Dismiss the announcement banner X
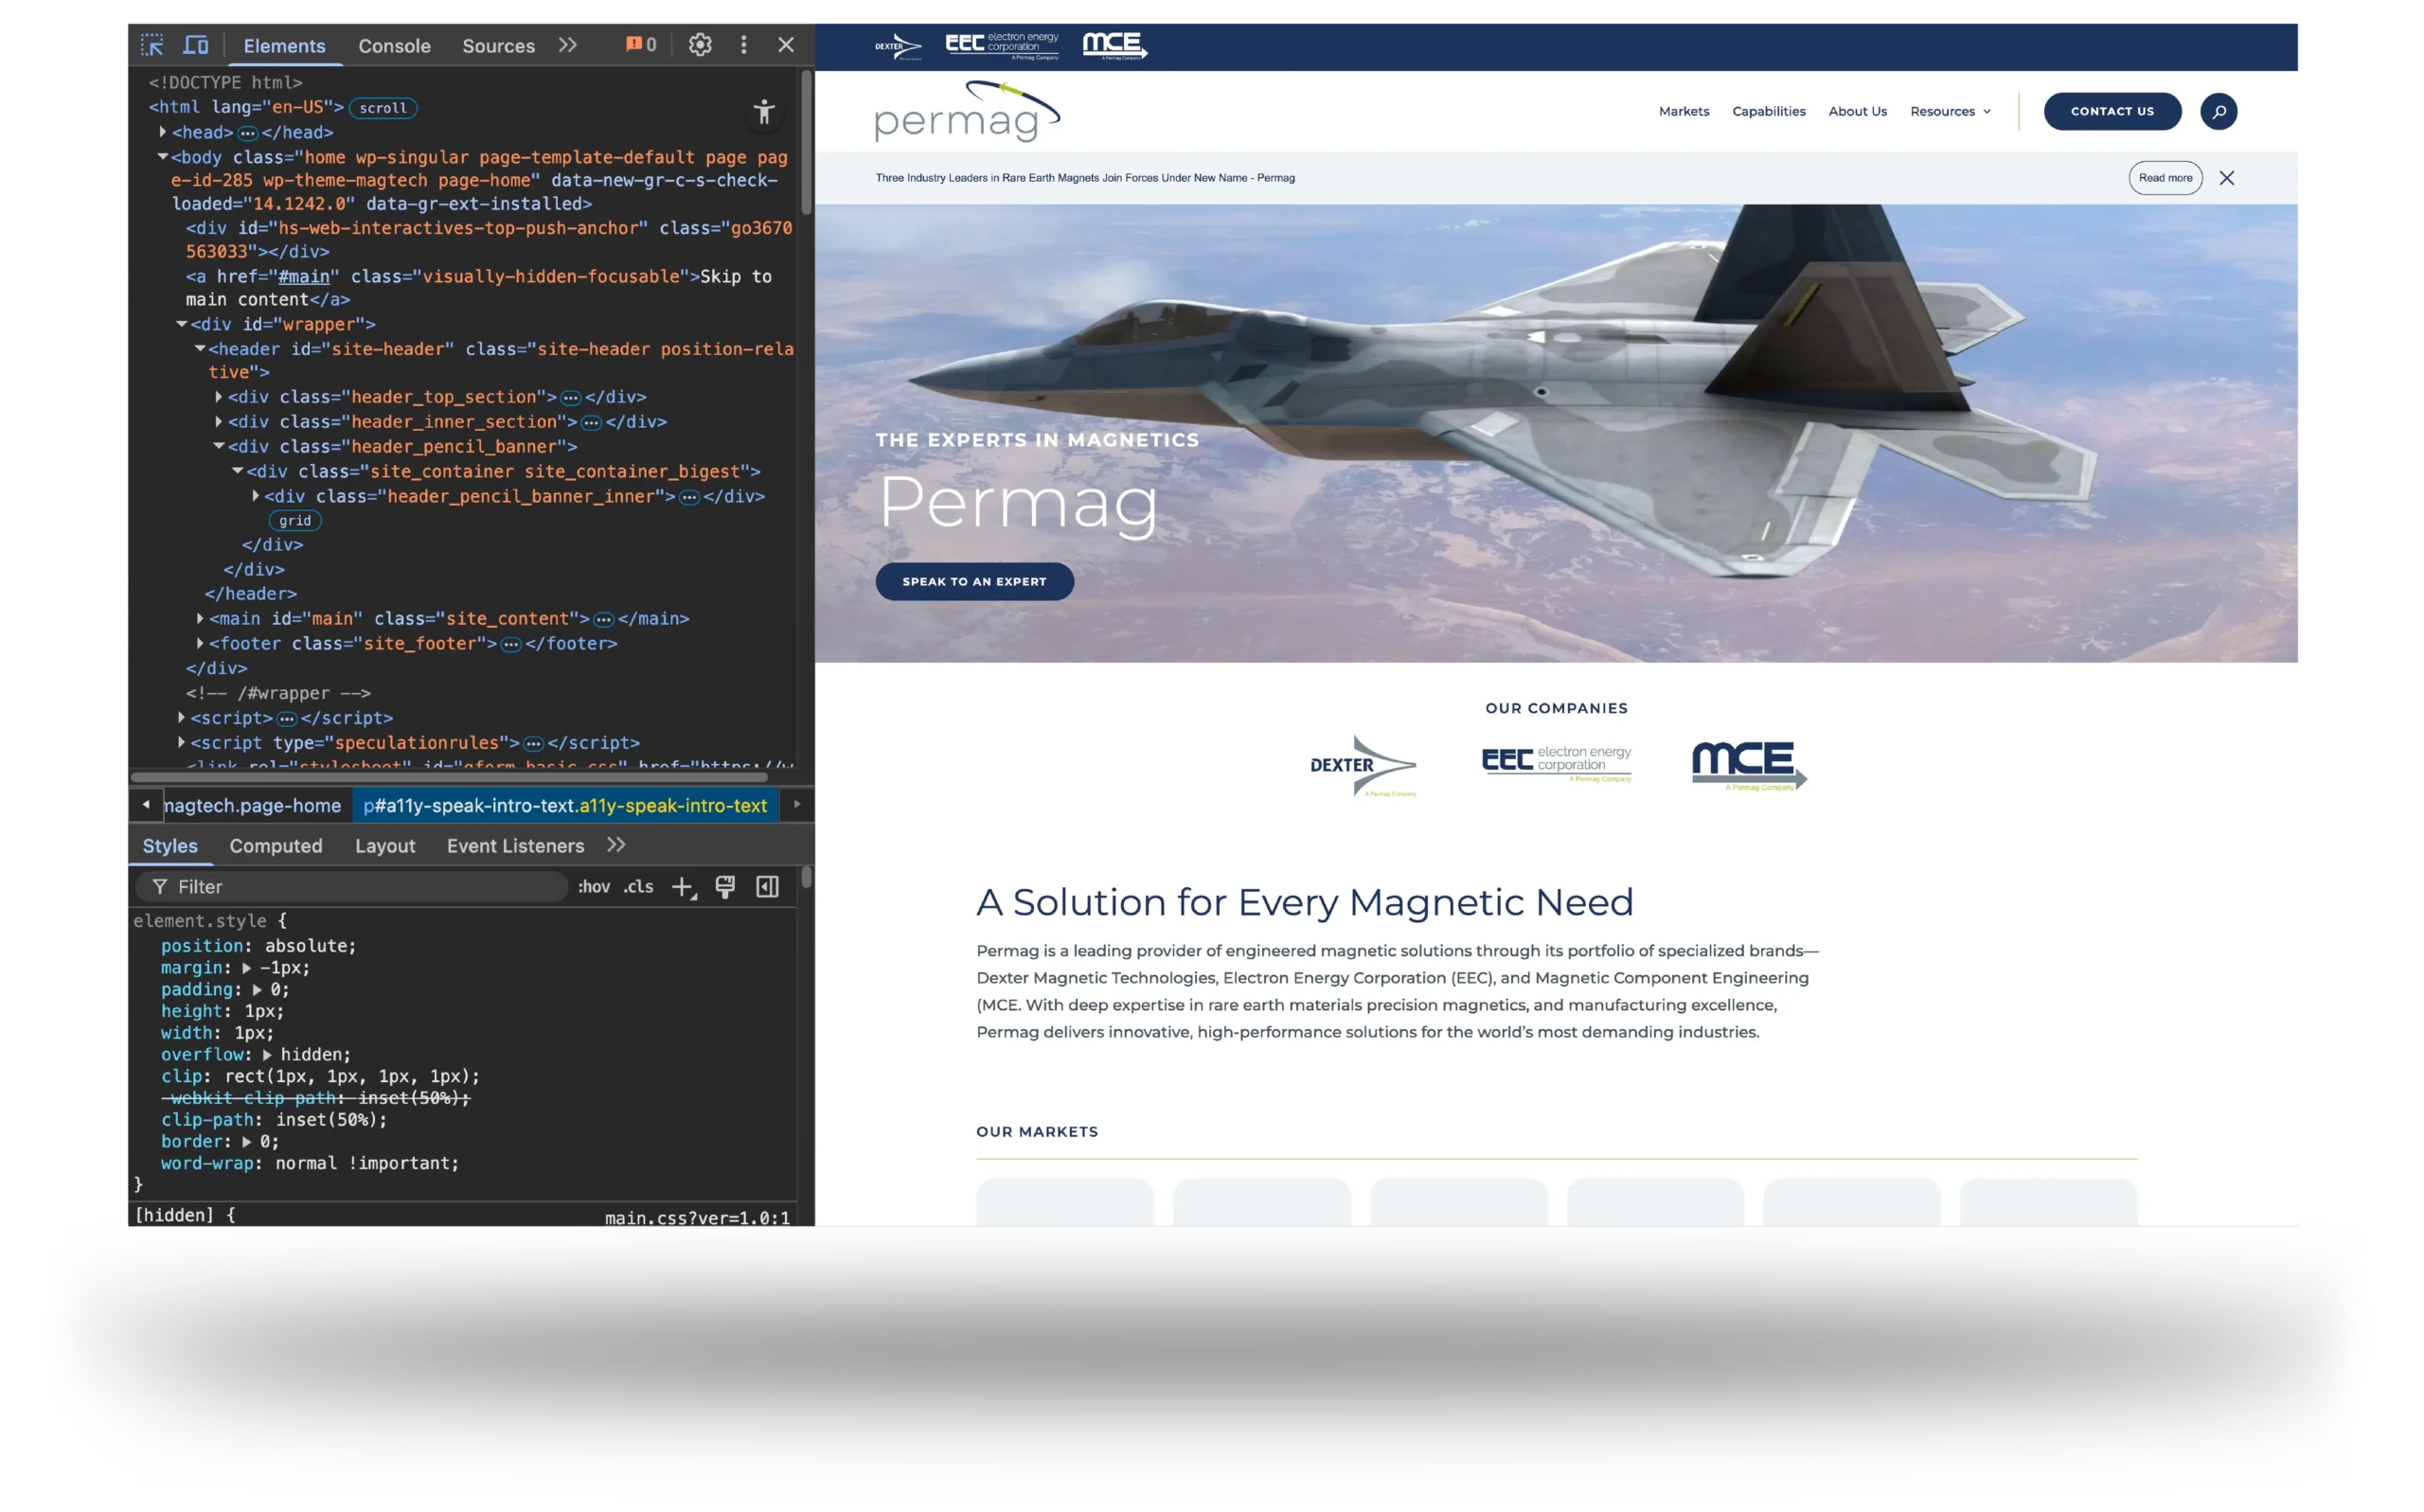Viewport: 2424px width, 1512px height. (2227, 178)
